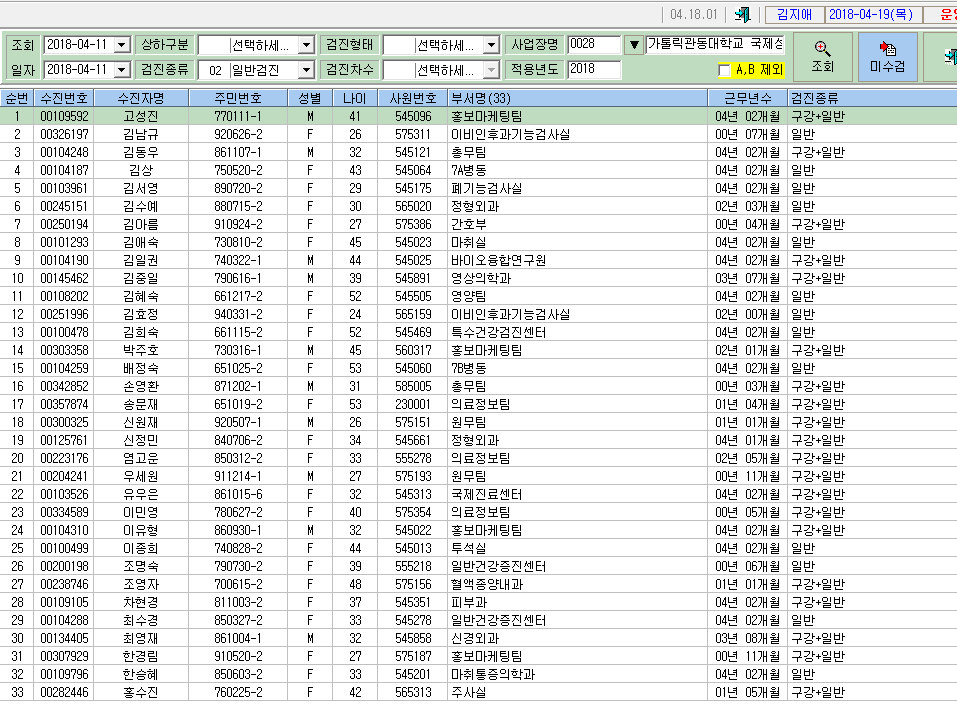Sort by the 수진자명 column header
Viewport: 957px width, 716px height.
(x=141, y=98)
